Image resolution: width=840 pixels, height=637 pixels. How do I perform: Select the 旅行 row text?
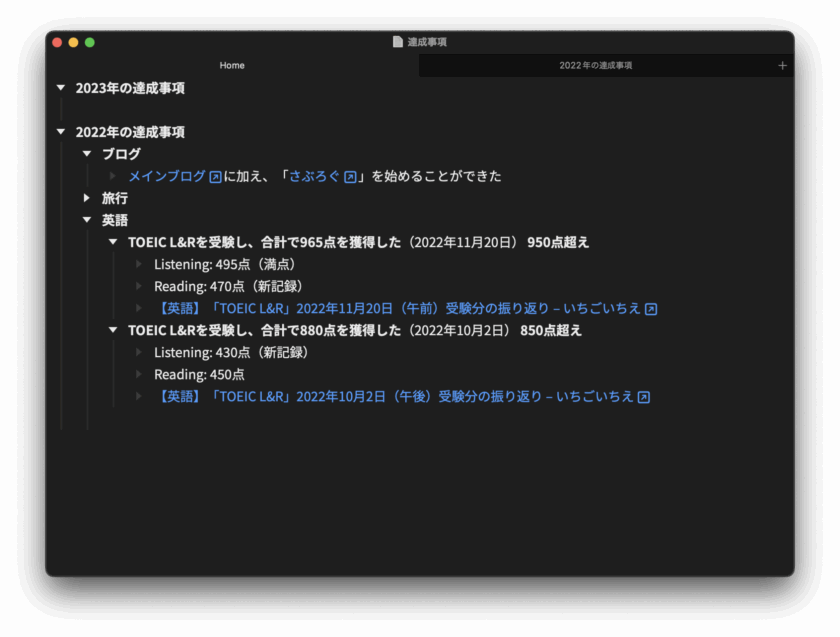click(115, 198)
